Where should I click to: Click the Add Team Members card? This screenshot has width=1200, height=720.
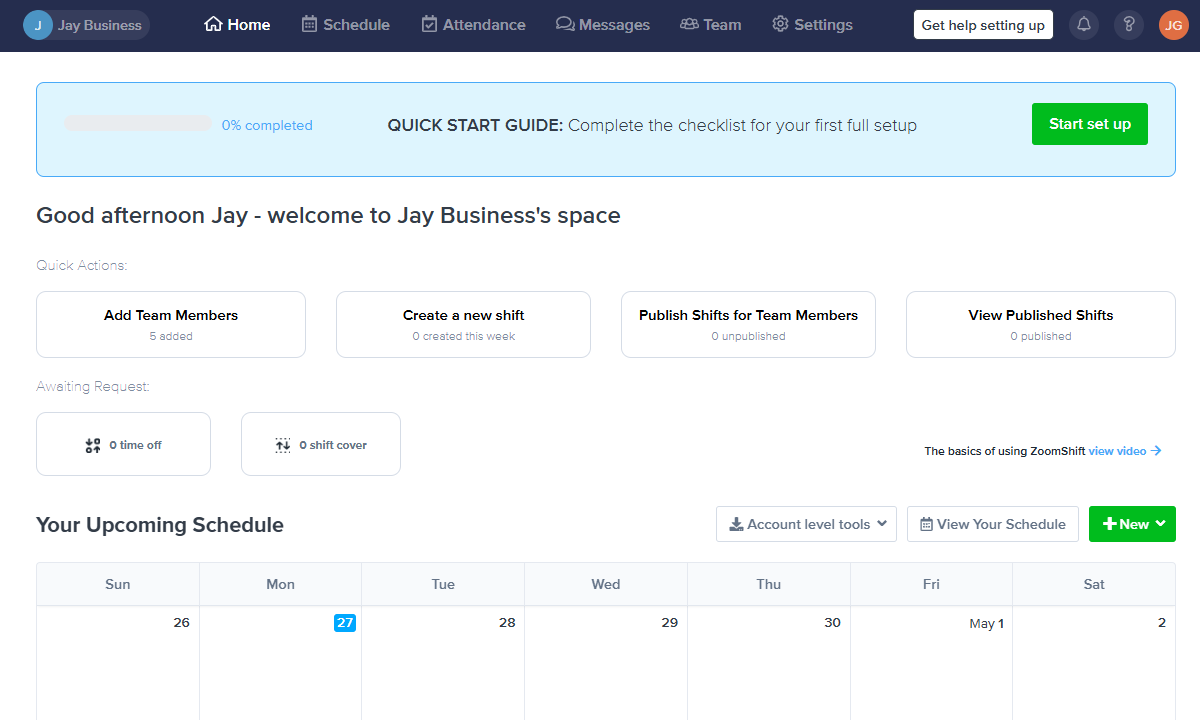pyautogui.click(x=171, y=324)
